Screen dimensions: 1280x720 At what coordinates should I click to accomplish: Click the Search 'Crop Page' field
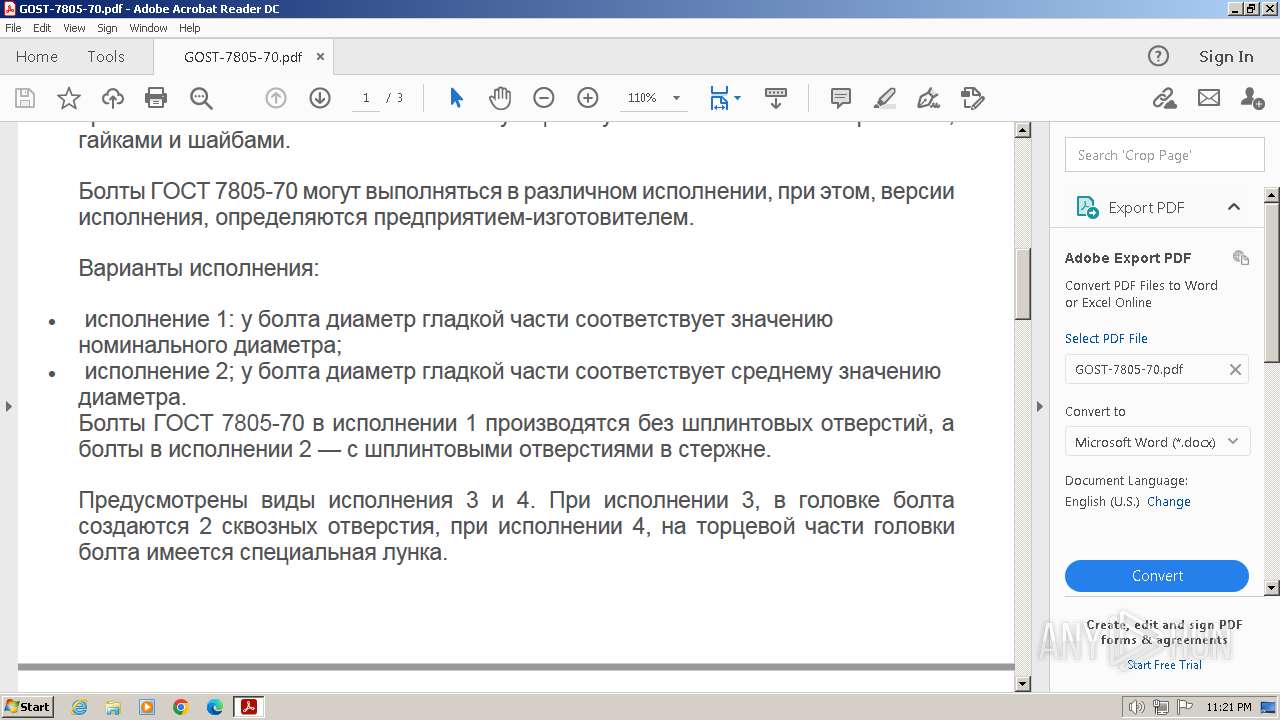tap(1165, 155)
